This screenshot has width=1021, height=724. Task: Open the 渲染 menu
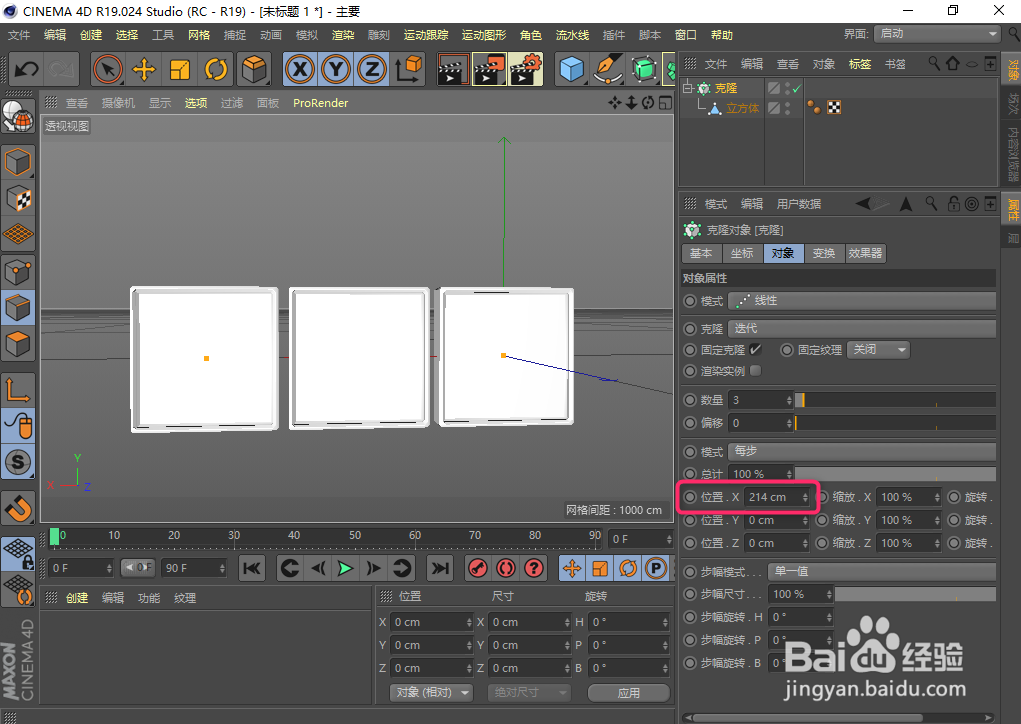pos(343,33)
